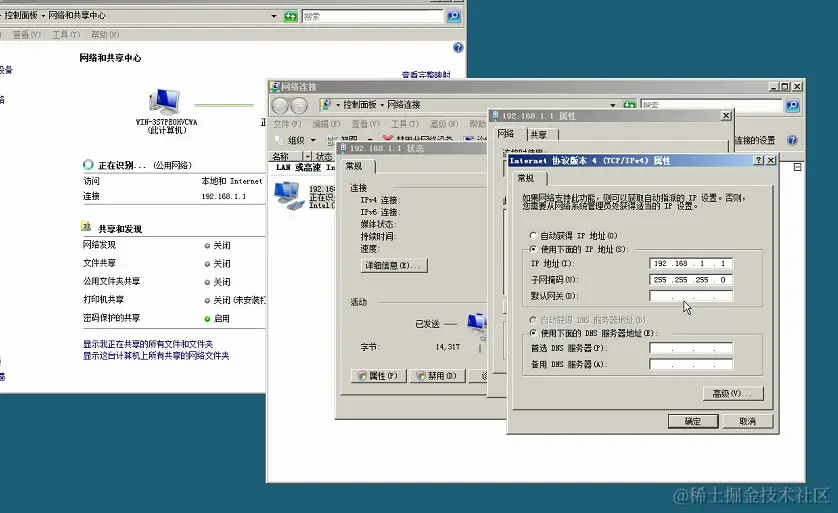
Task: Click refresh icon in 网络和共享中心 address bar
Action: click(290, 16)
